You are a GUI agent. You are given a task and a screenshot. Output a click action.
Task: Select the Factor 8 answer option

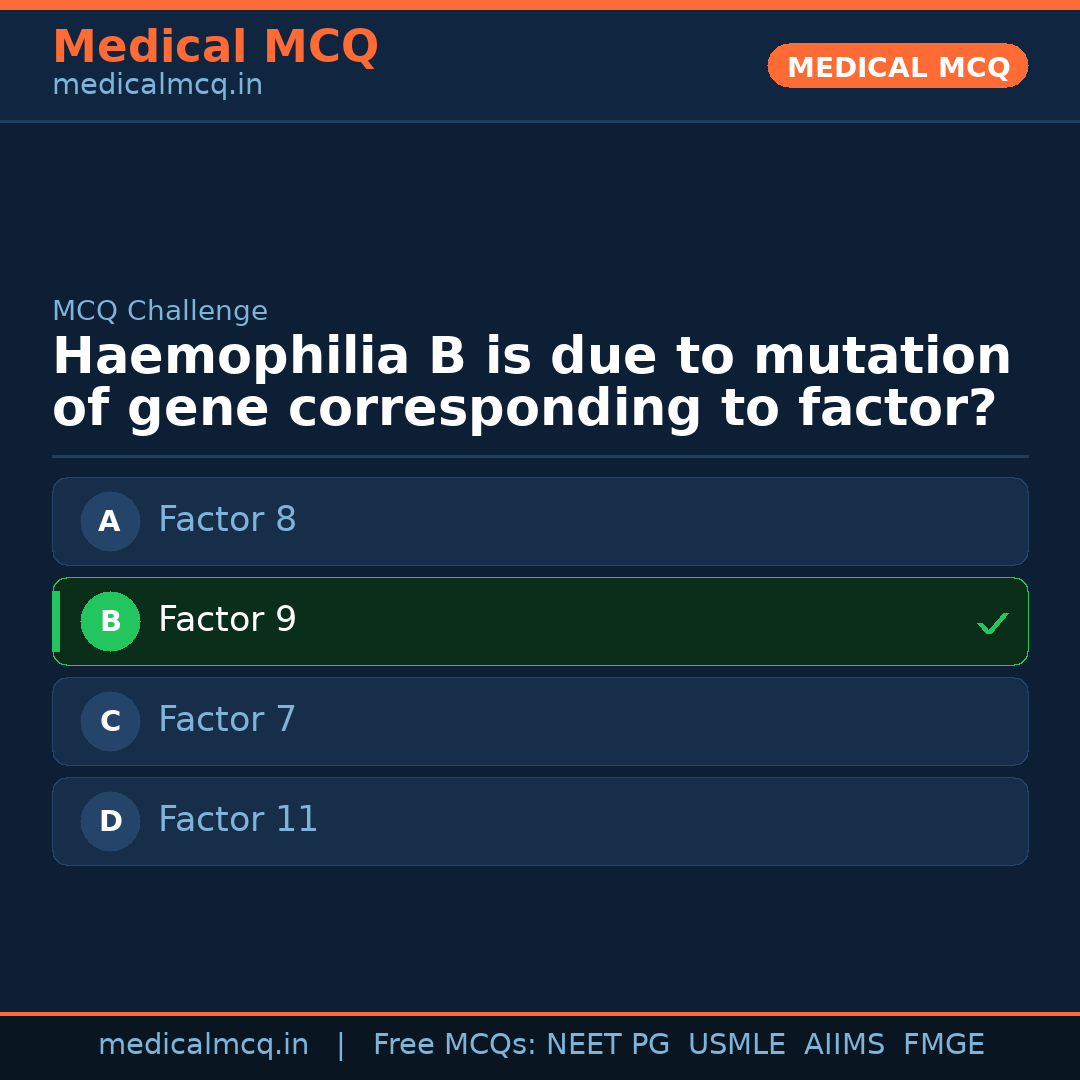540,521
